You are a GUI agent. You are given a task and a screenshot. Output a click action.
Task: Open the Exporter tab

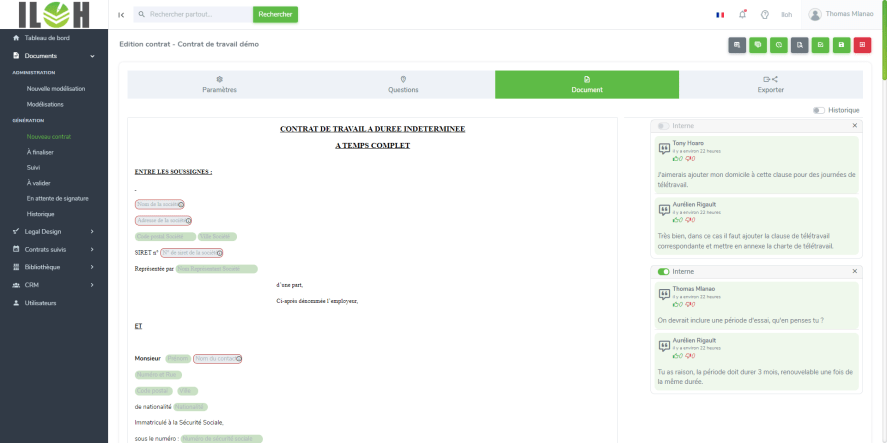[x=770, y=84]
